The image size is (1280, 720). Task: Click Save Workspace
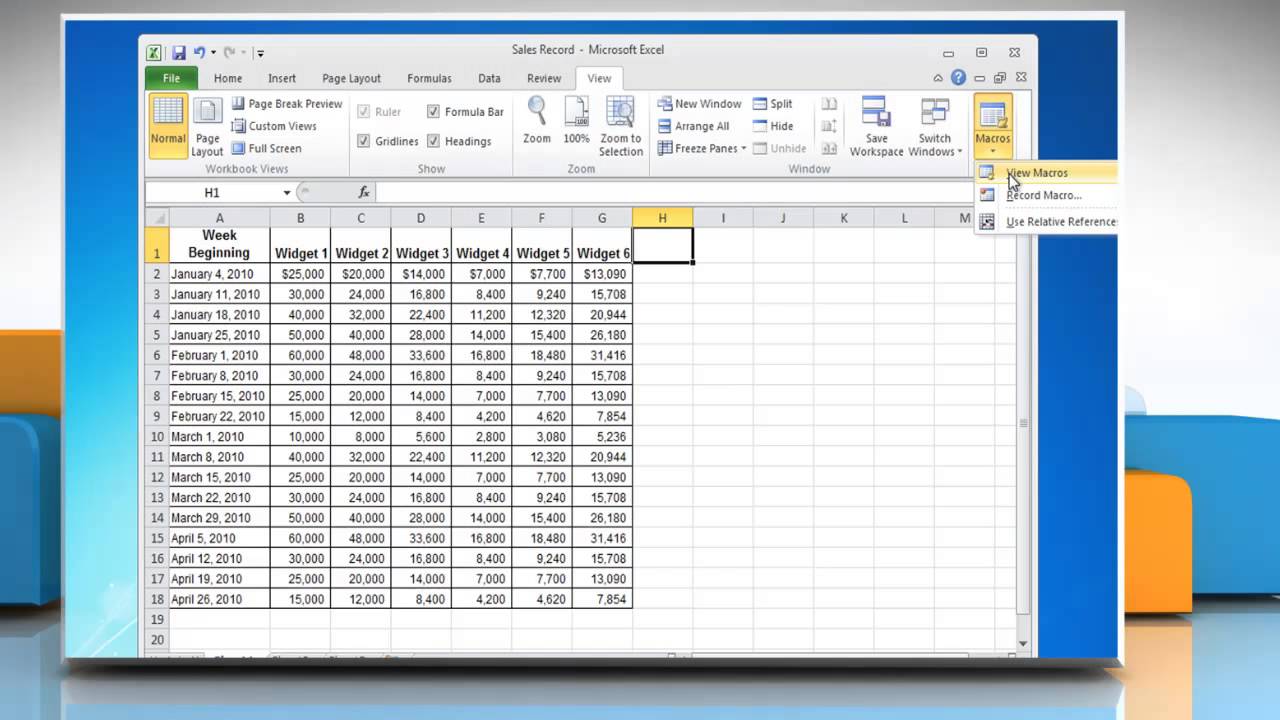[876, 126]
